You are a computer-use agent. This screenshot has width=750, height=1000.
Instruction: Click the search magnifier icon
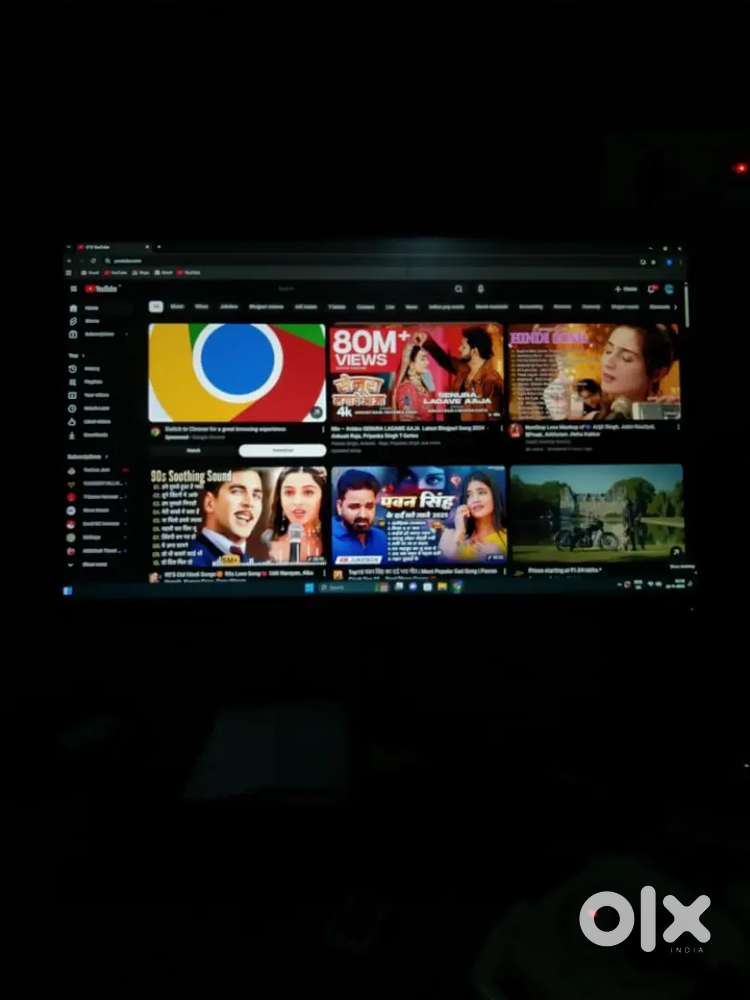coord(459,289)
